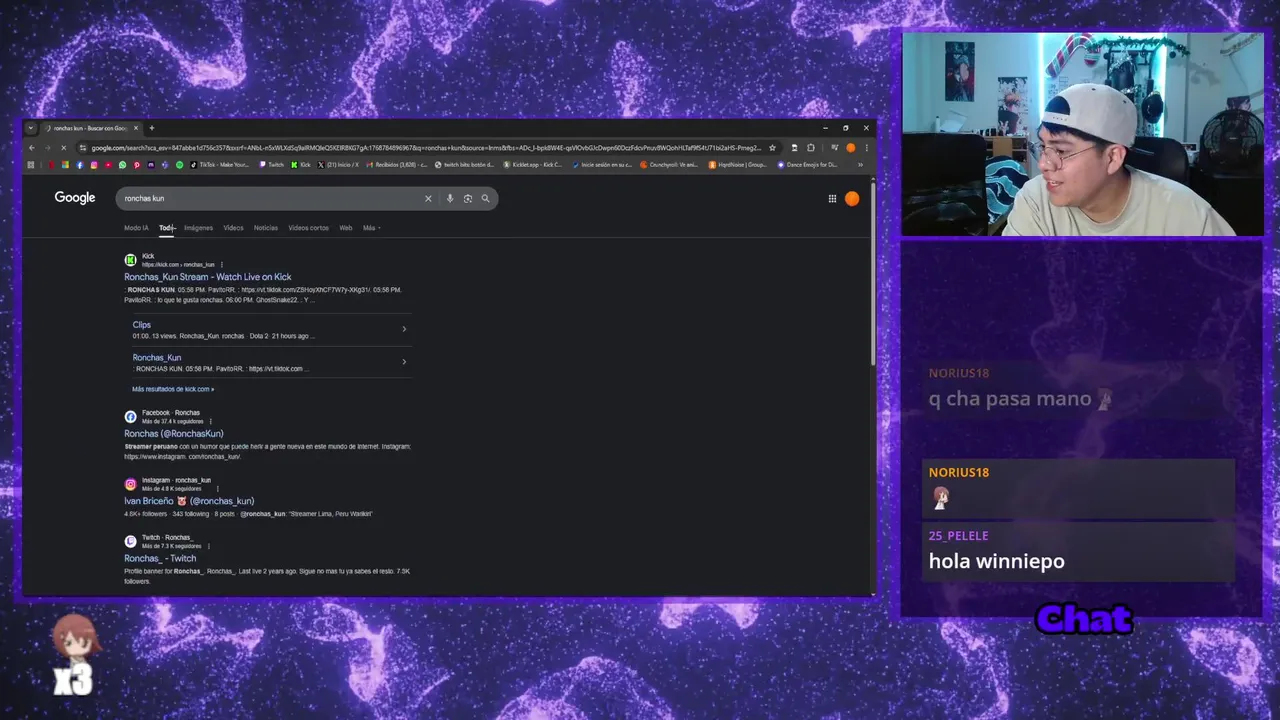Open a new browser tab
This screenshot has width=1280, height=720.
coord(152,128)
